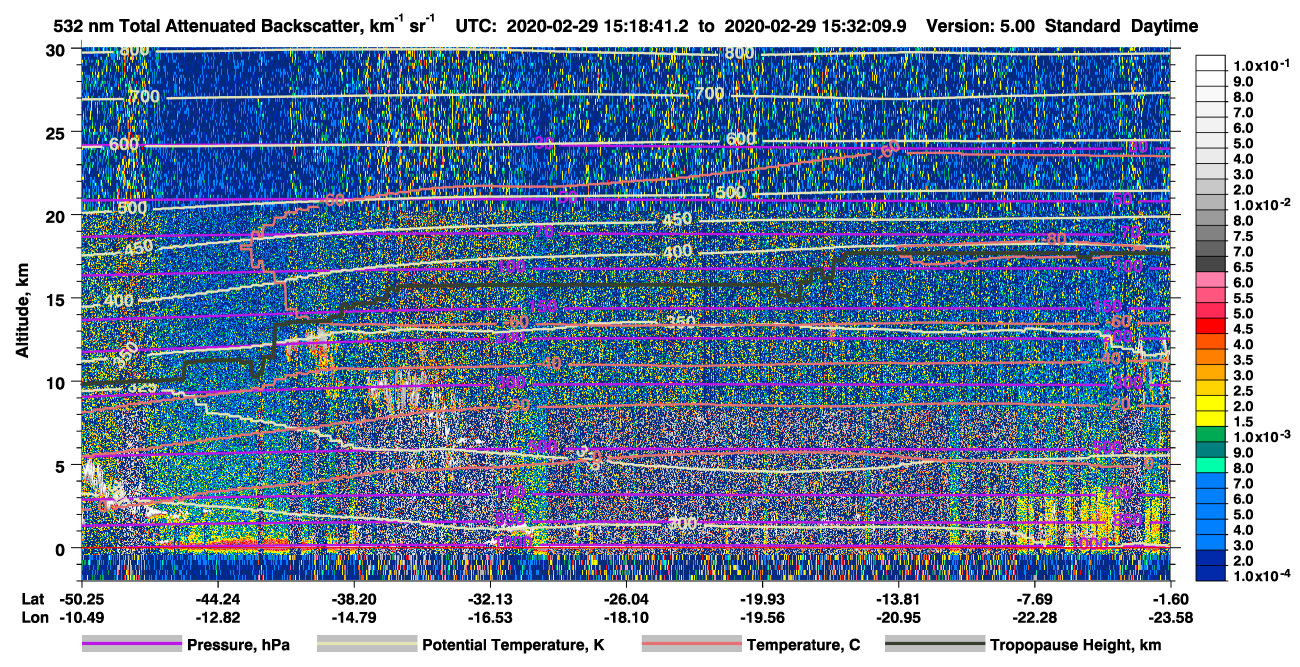Click the latitude value '-38.20'
This screenshot has width=1300, height=667.
coord(354,598)
